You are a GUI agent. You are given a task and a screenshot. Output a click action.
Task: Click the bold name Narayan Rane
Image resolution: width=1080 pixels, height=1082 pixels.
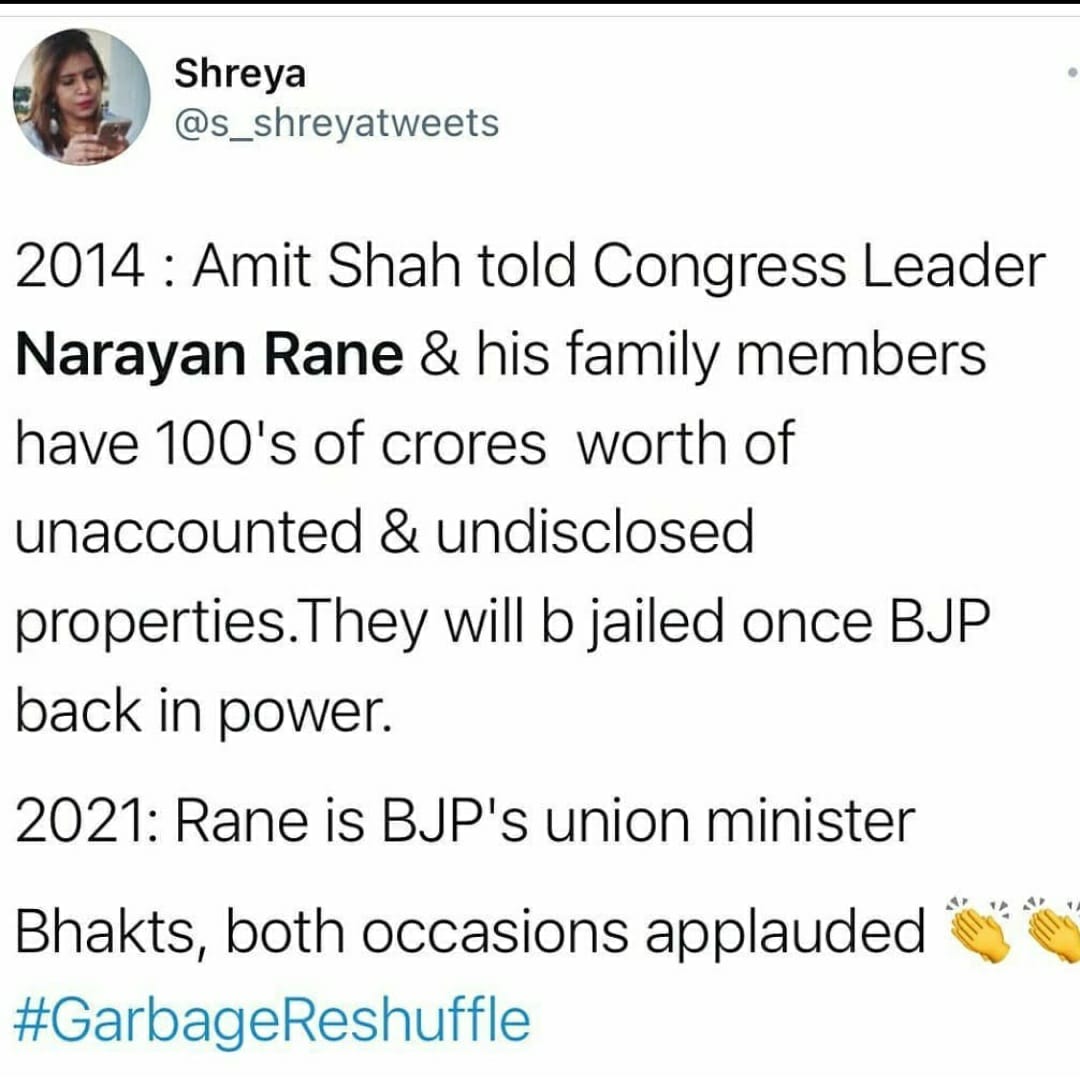(210, 355)
